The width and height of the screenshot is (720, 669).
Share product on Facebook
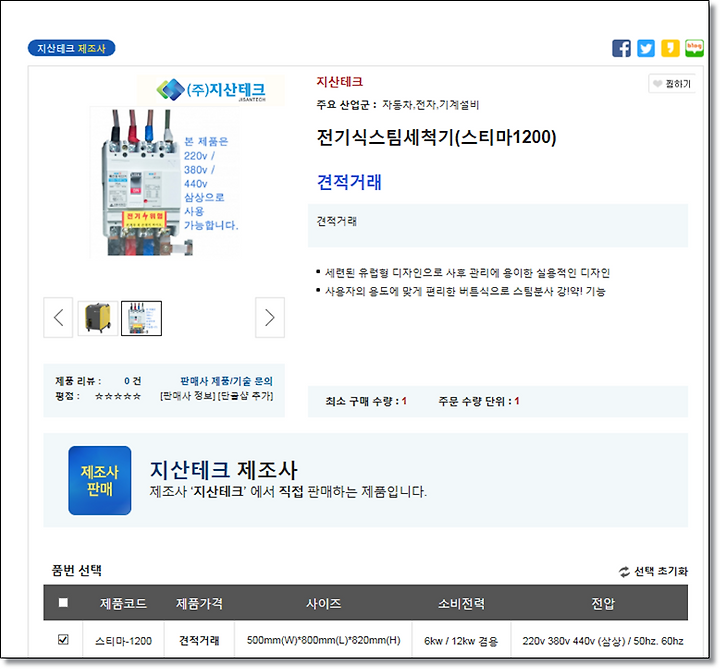coord(621,48)
